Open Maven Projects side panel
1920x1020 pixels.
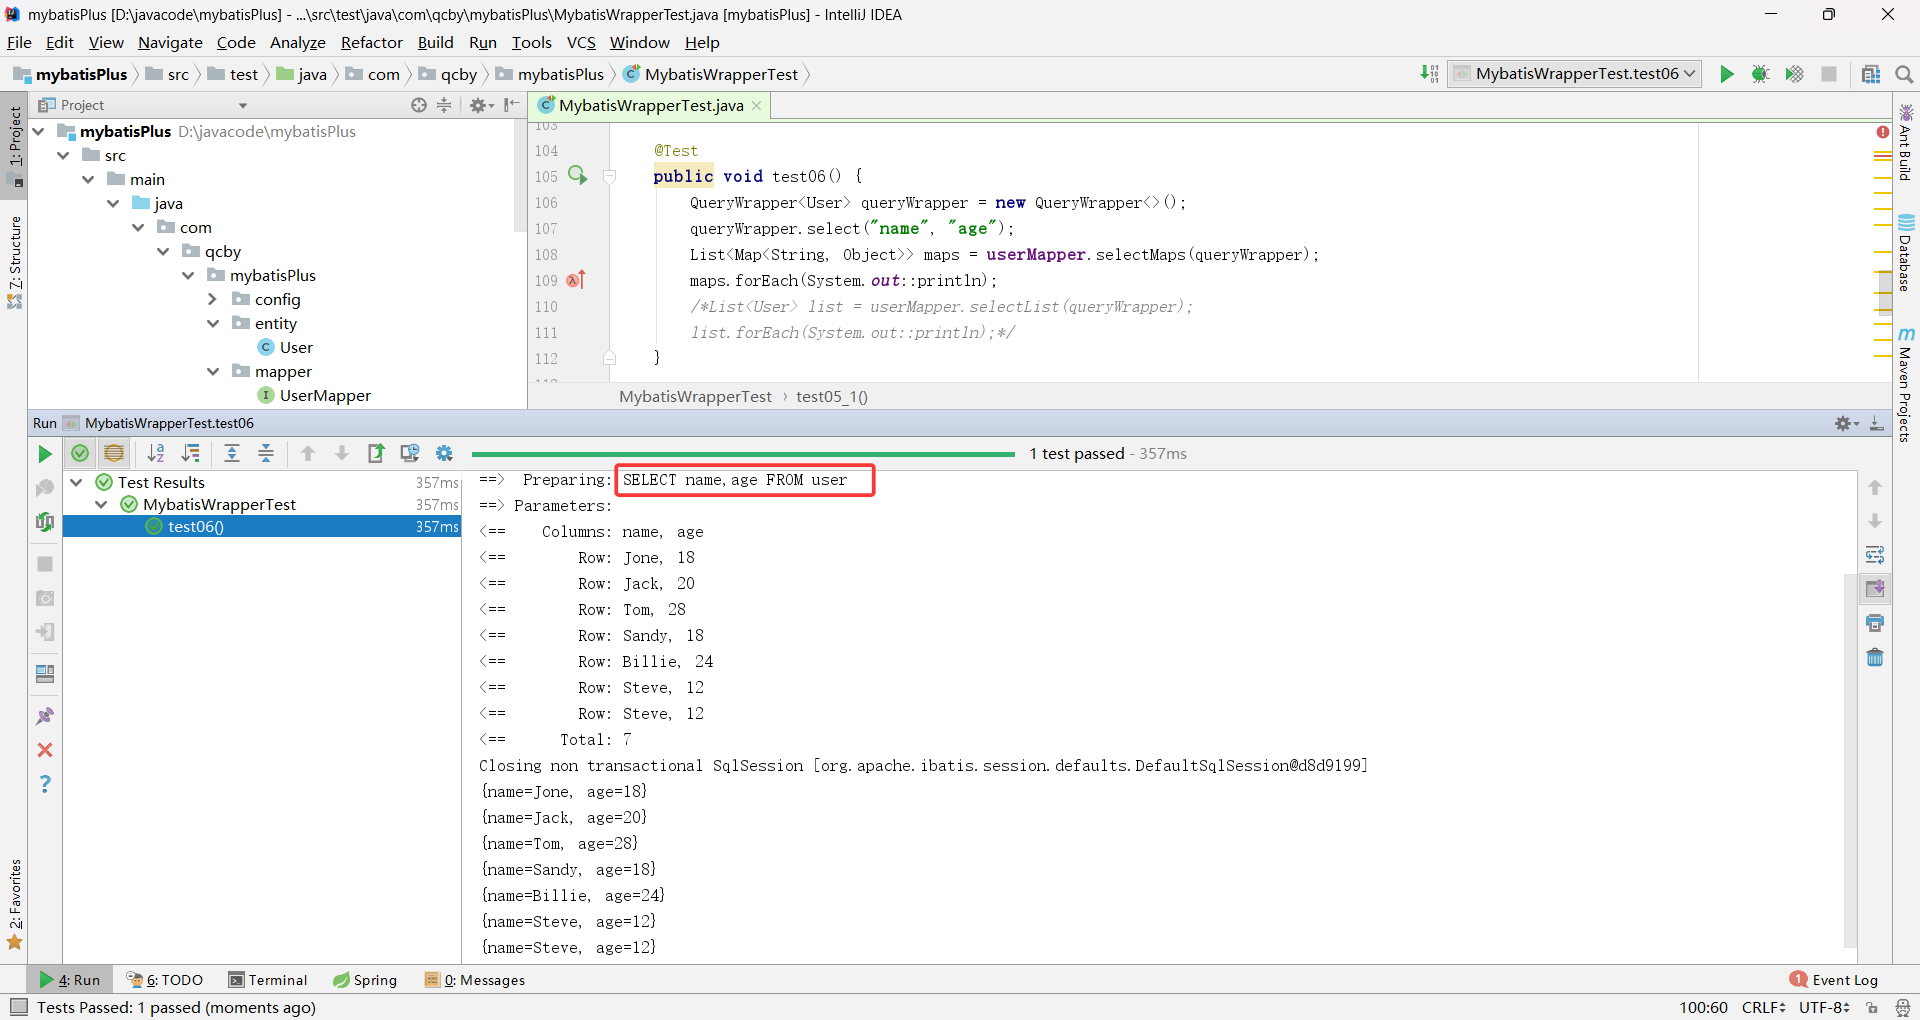(1905, 385)
